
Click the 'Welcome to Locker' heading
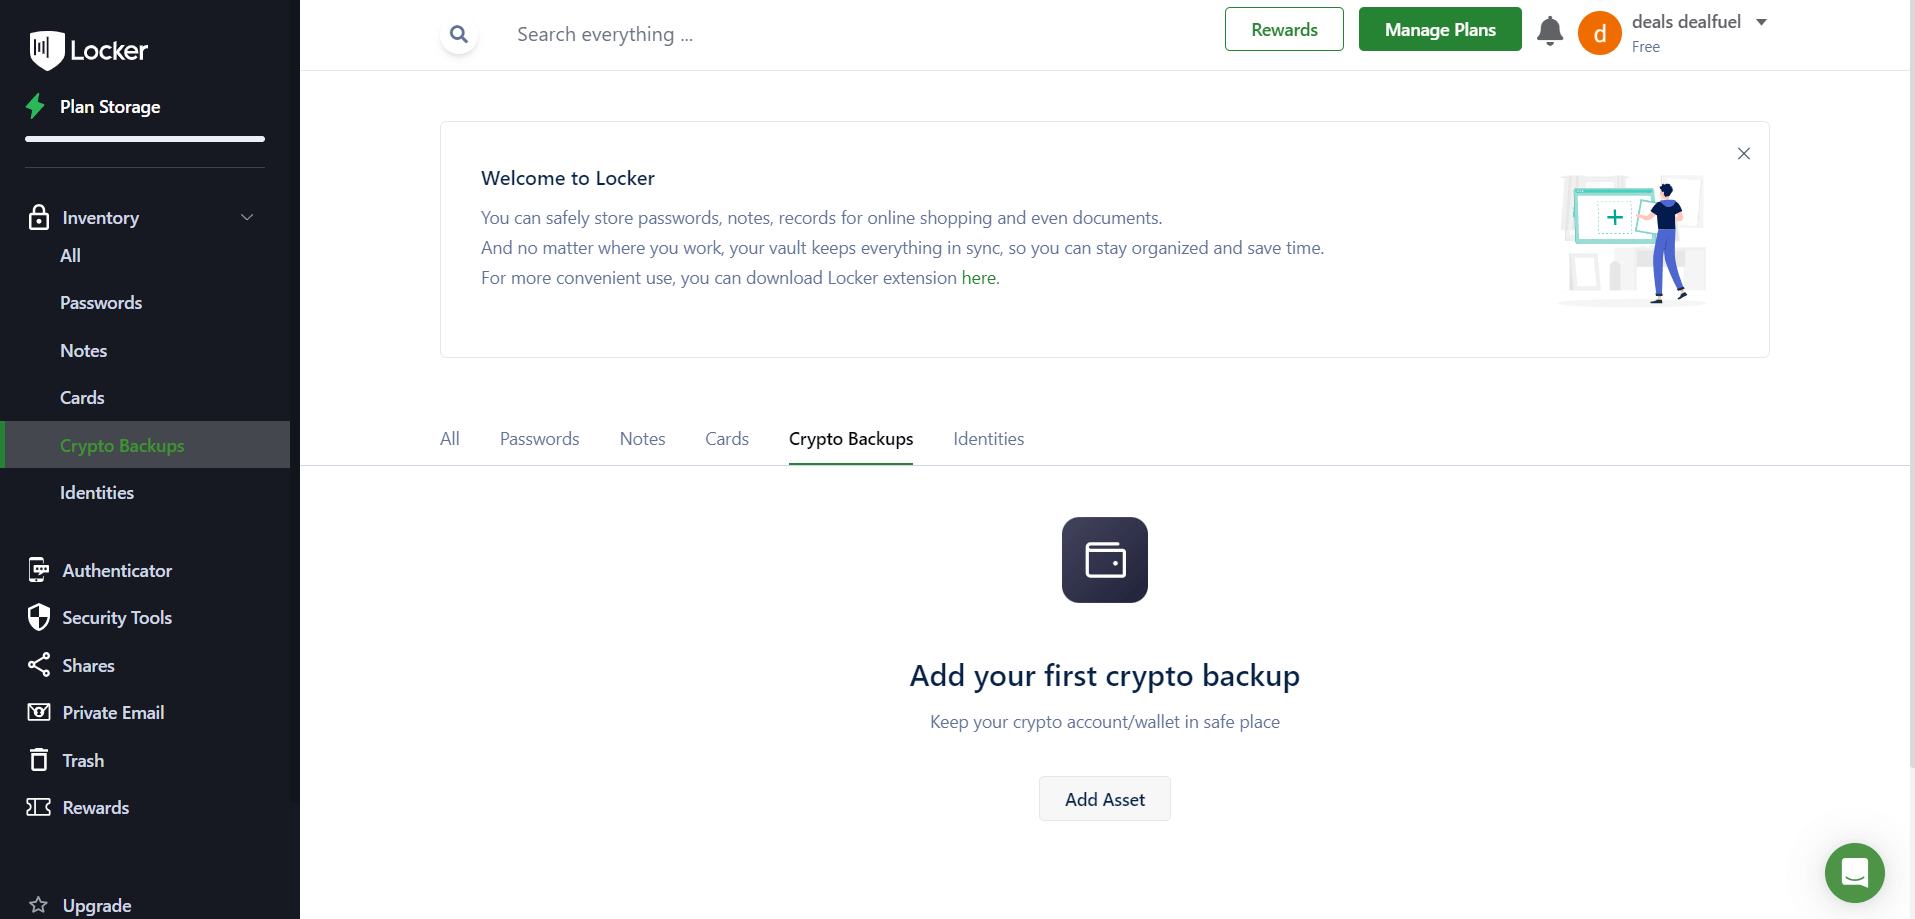click(x=568, y=178)
